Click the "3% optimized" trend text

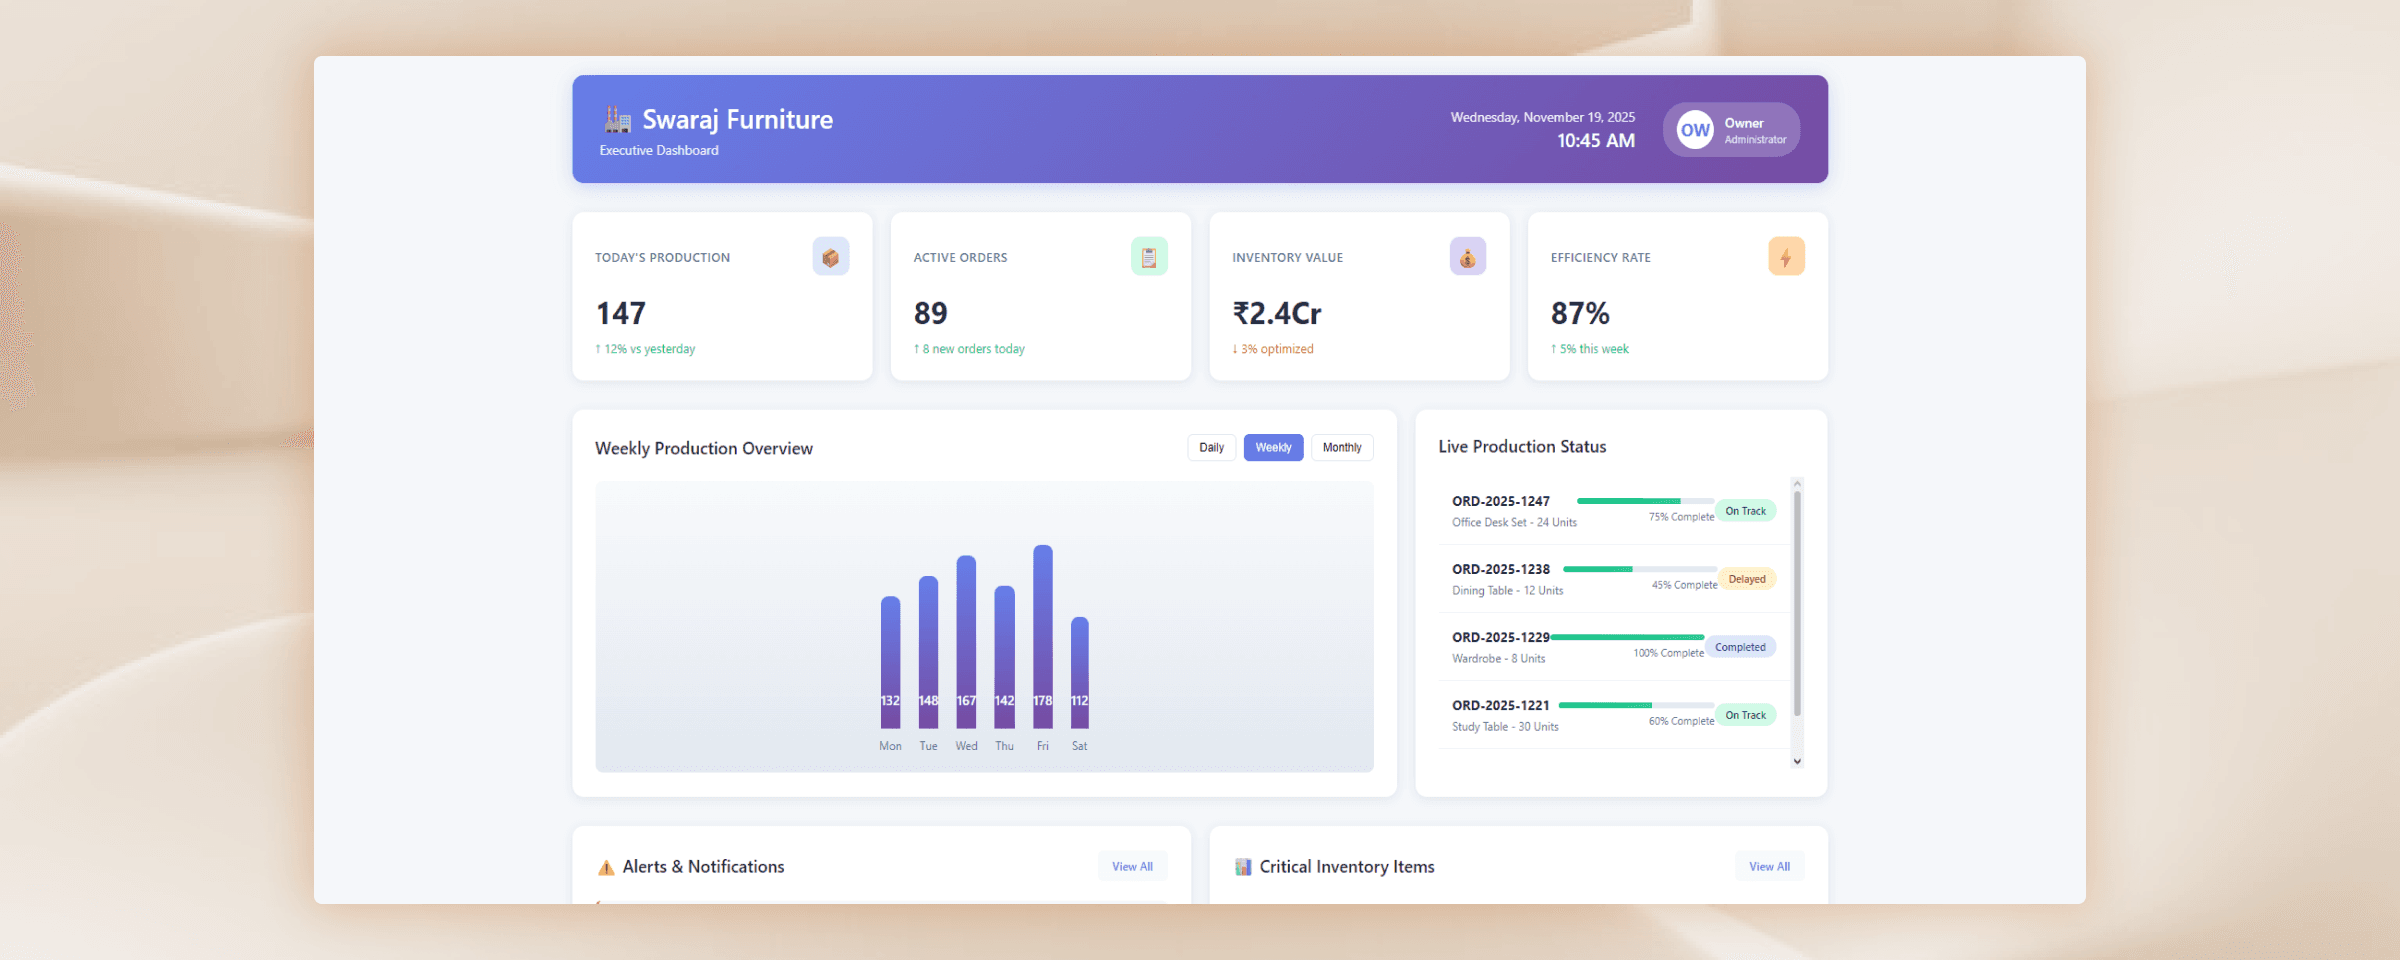(x=1273, y=349)
